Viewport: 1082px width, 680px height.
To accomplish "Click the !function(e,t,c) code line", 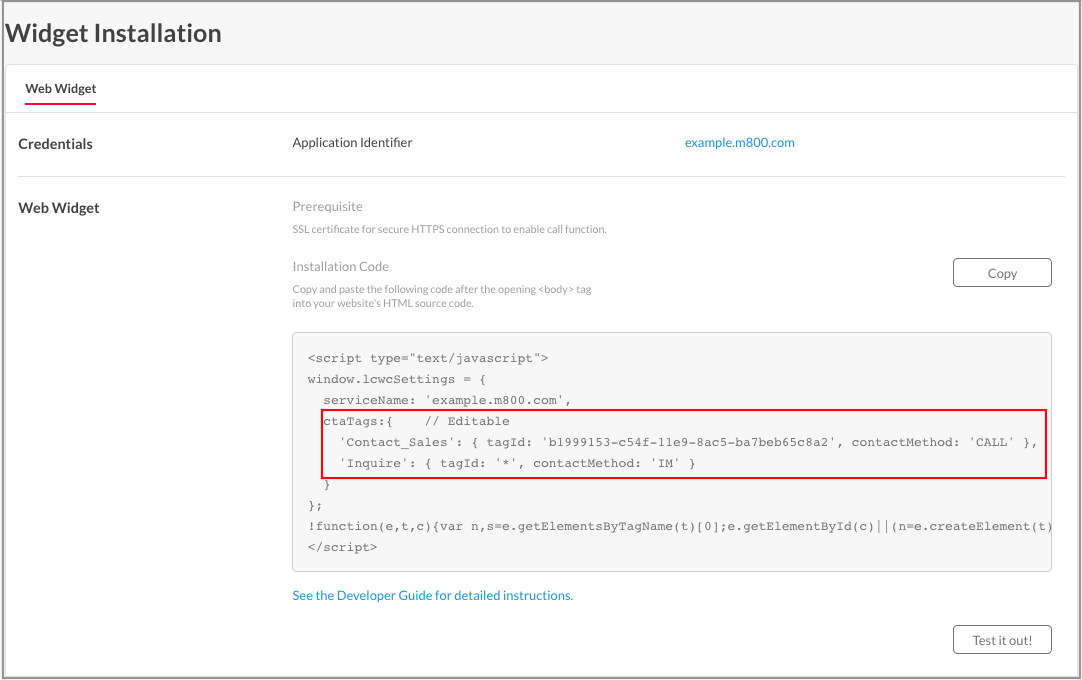I will tap(680, 526).
